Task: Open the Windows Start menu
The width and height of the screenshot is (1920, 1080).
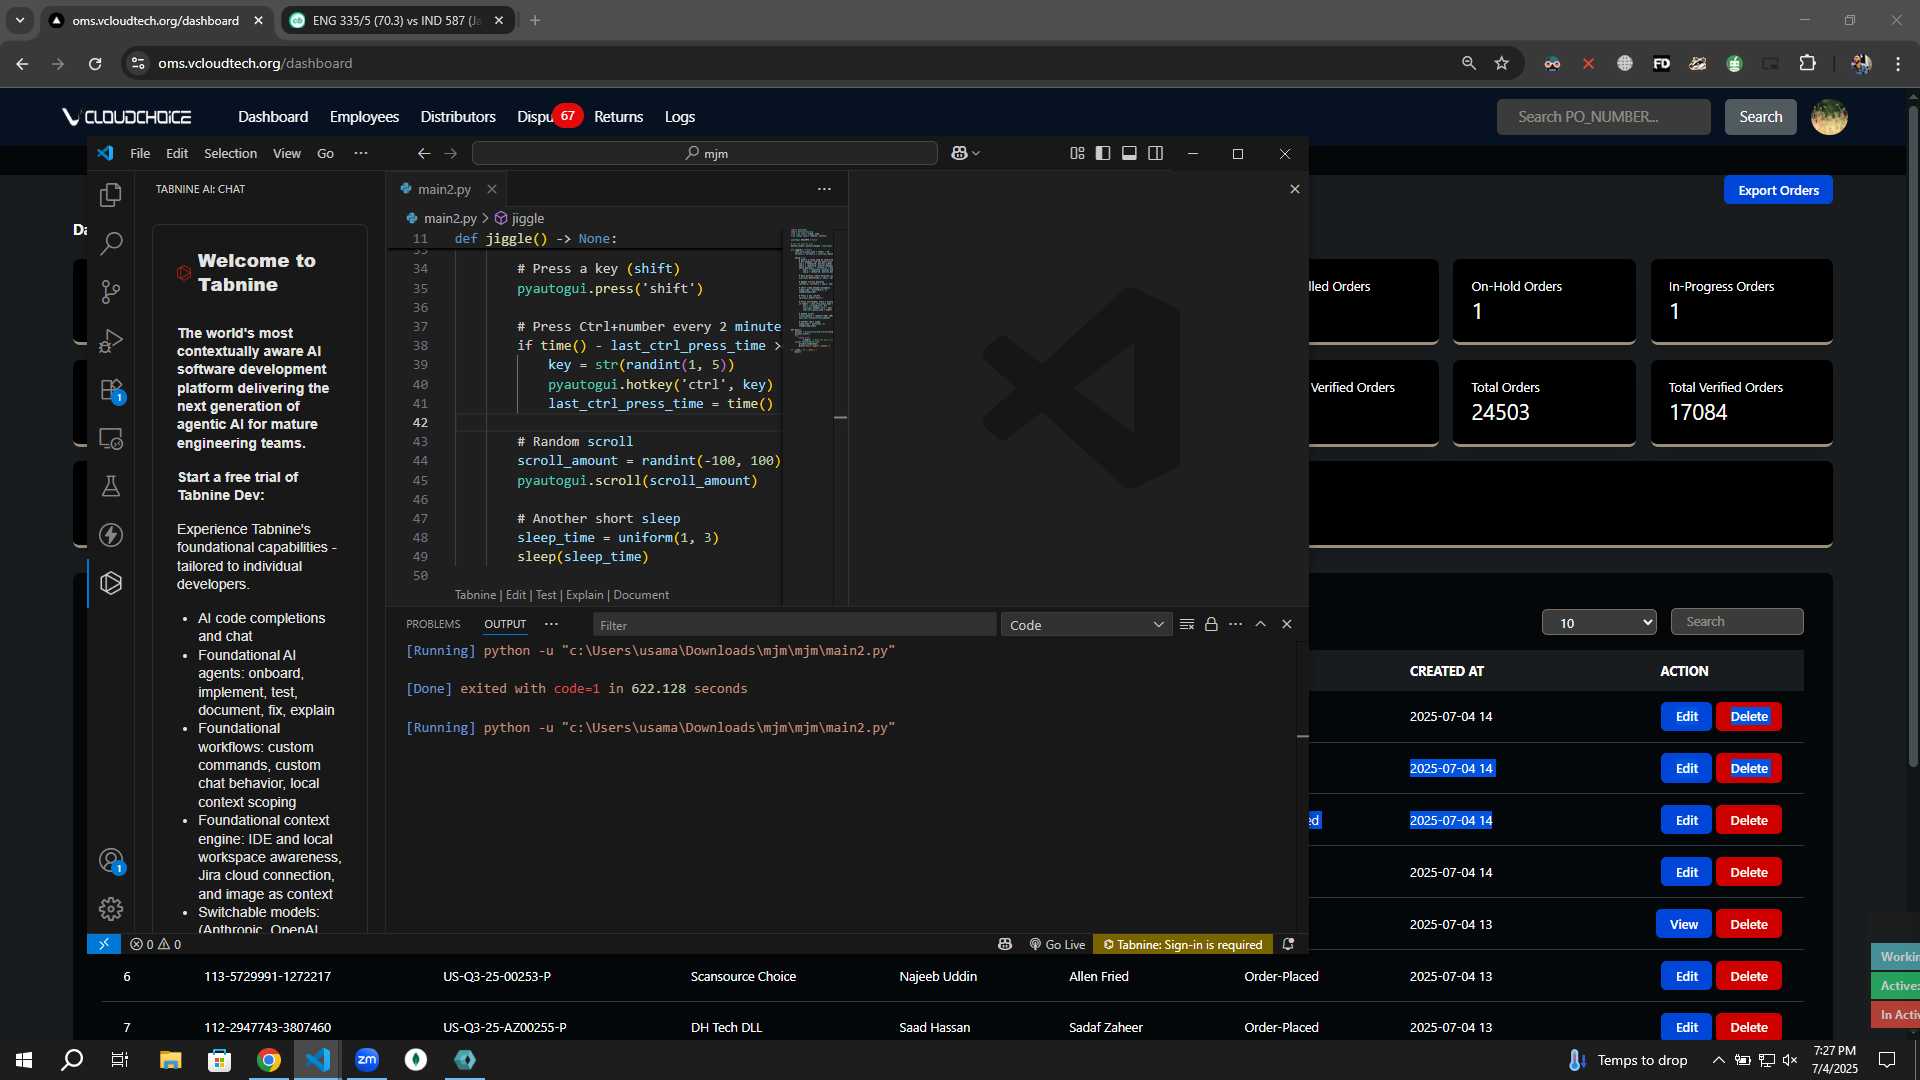Action: point(24,1060)
